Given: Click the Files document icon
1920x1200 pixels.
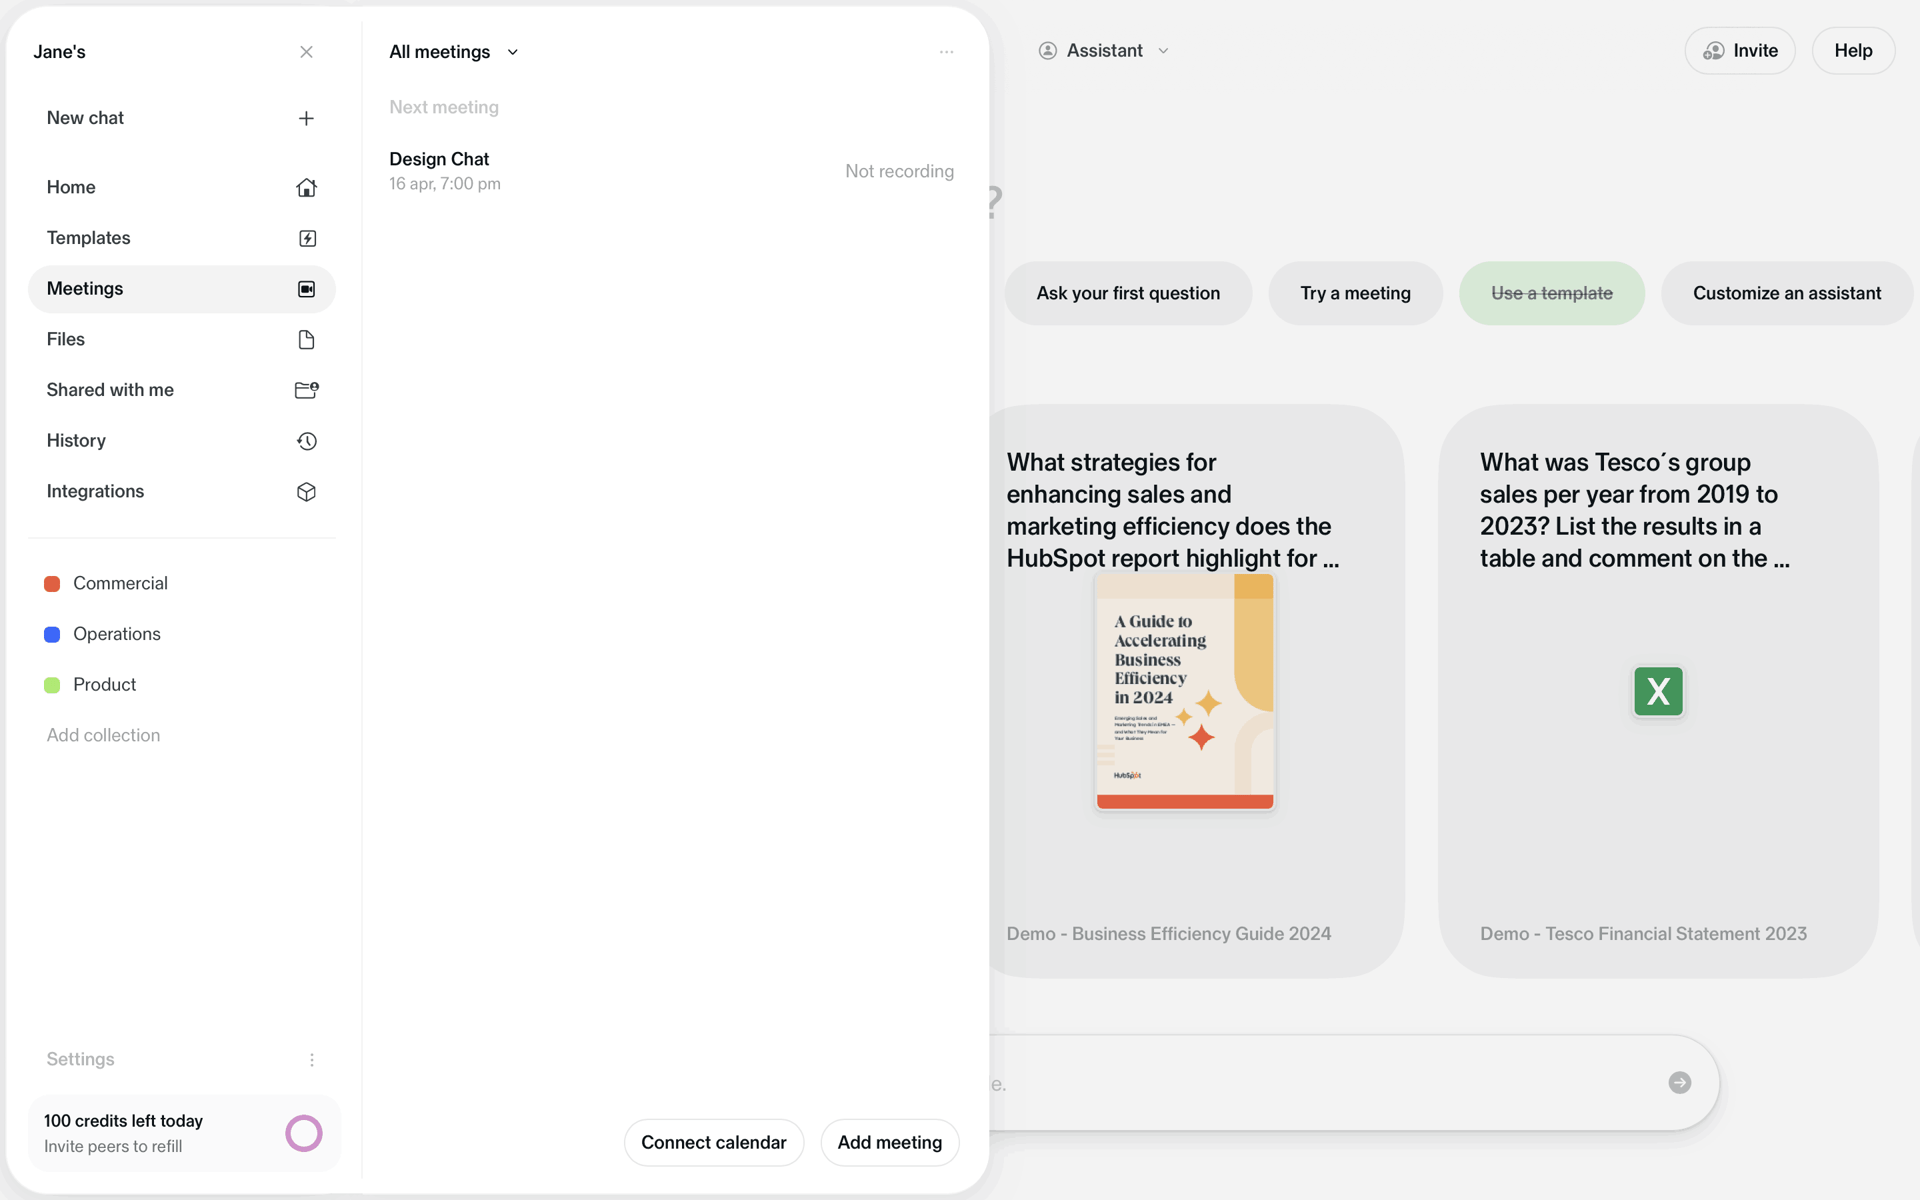Looking at the screenshot, I should click(306, 340).
